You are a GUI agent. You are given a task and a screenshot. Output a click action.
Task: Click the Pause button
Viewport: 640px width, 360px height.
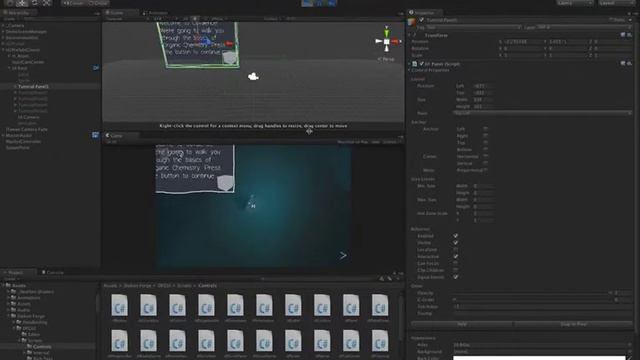[319, 3]
